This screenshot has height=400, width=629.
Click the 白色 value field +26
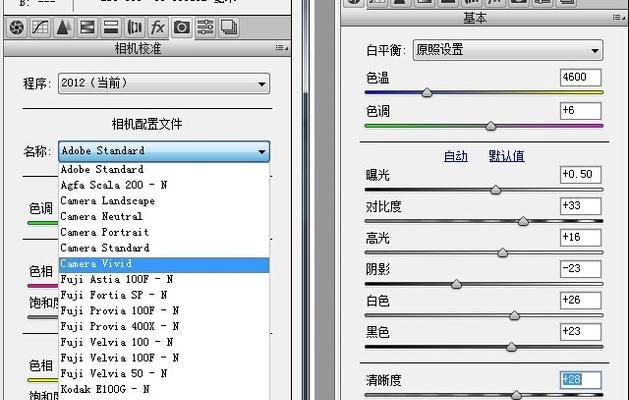(580, 301)
